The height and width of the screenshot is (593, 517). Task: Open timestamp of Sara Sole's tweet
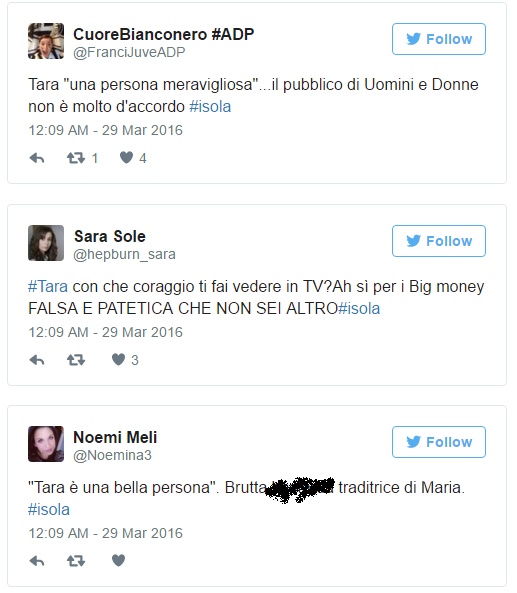106,332
